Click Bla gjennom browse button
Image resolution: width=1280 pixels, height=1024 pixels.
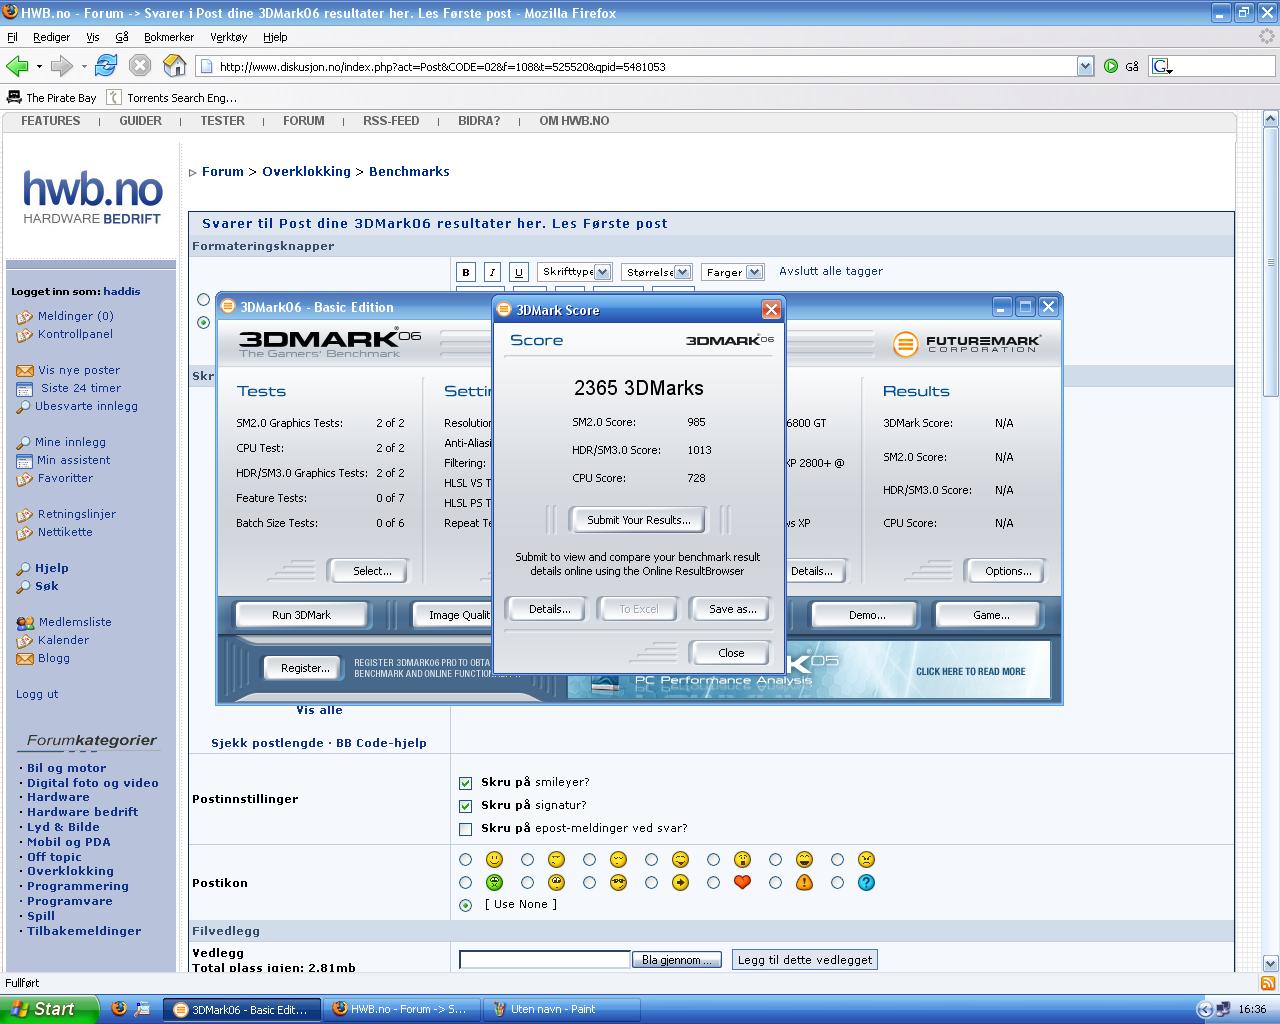676,960
